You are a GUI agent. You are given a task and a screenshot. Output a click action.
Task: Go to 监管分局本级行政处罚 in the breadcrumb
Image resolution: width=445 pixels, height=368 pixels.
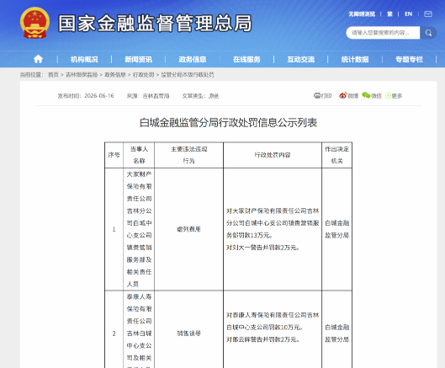point(188,75)
